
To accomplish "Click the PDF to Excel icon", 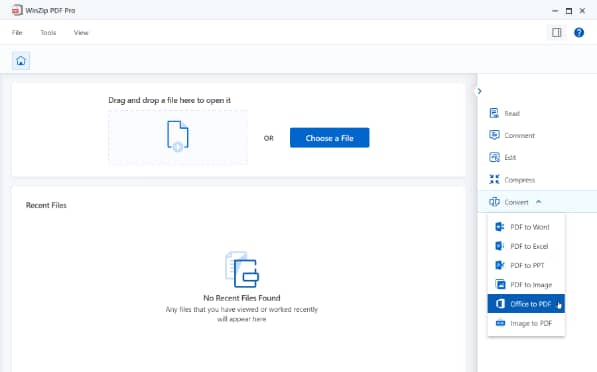I will click(500, 246).
